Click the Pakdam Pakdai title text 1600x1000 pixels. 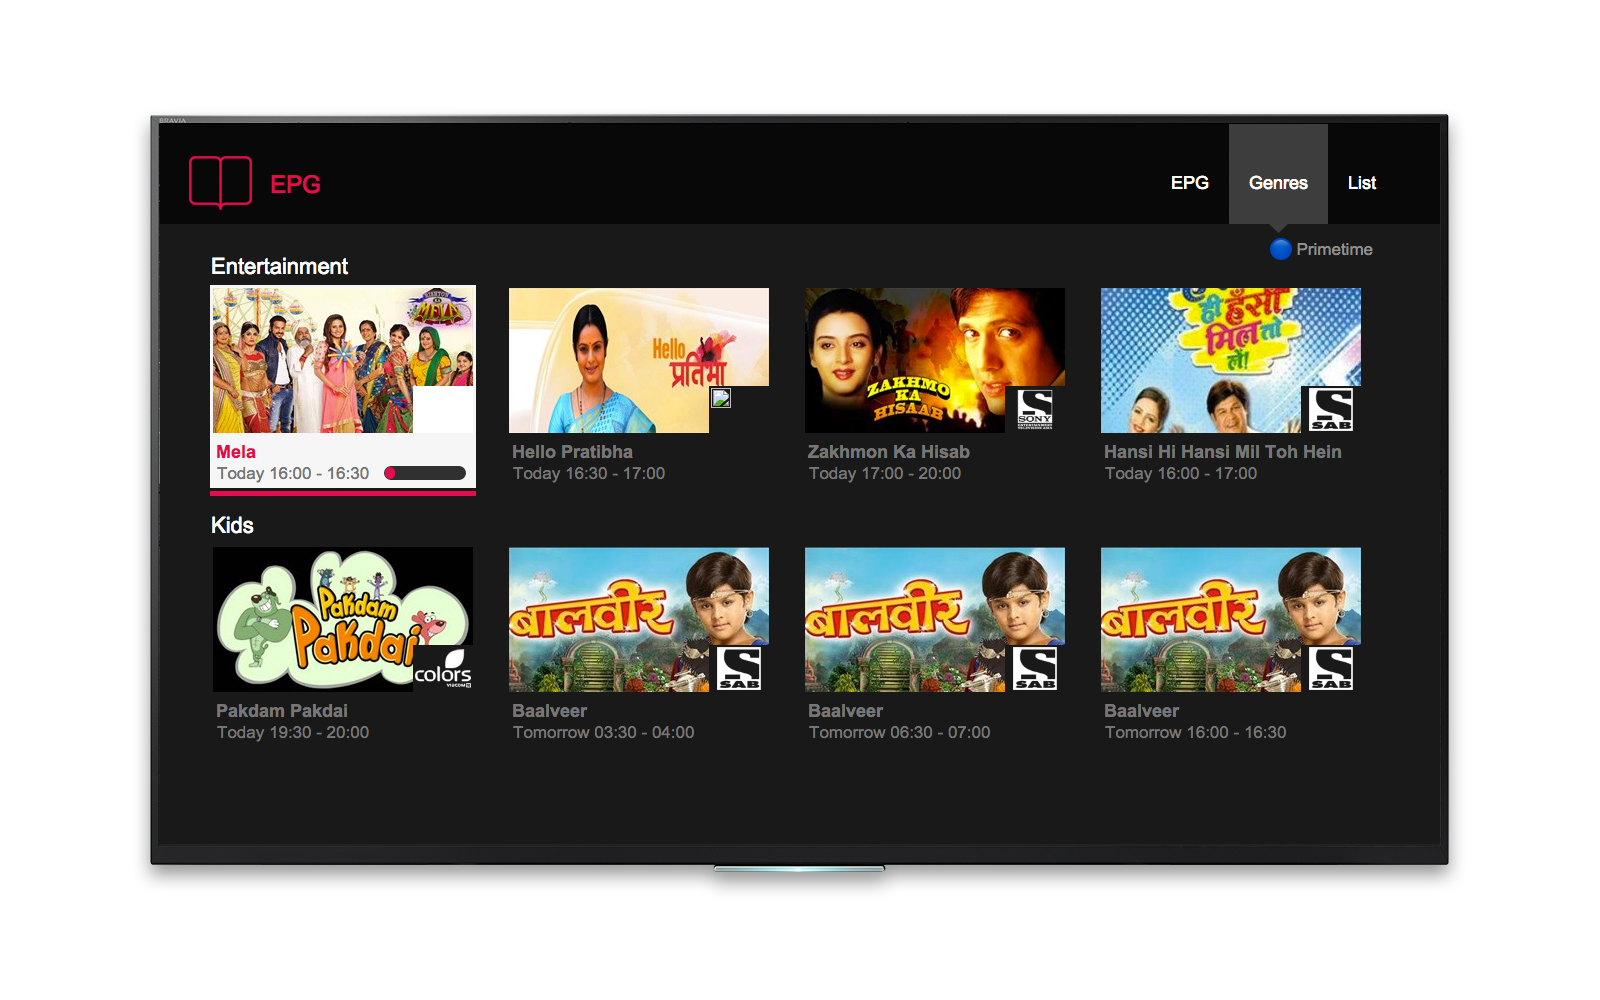click(x=282, y=711)
